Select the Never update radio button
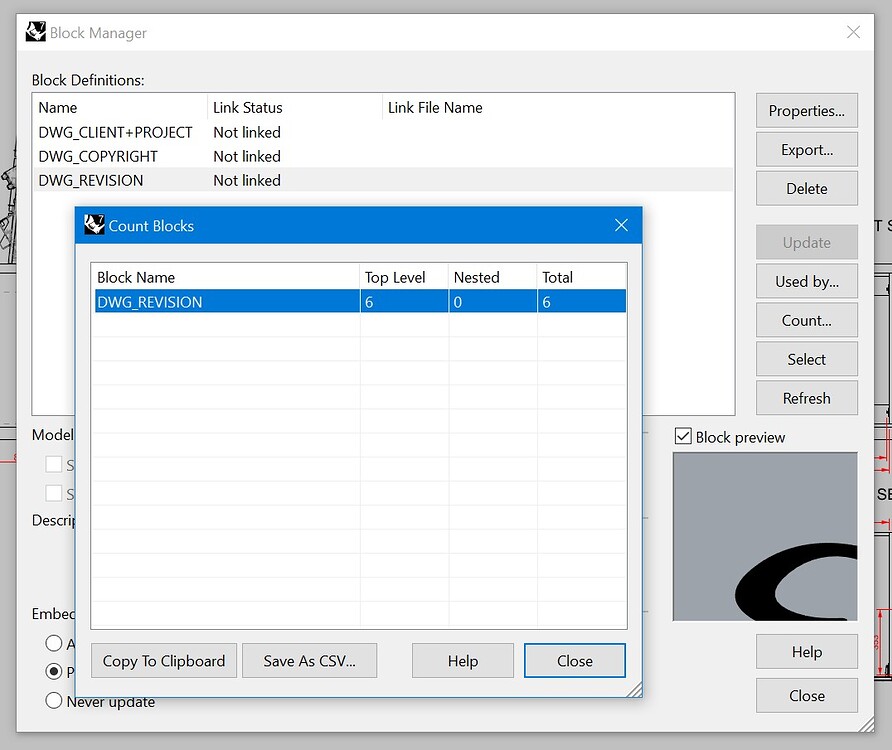This screenshot has width=892, height=750. (x=52, y=700)
